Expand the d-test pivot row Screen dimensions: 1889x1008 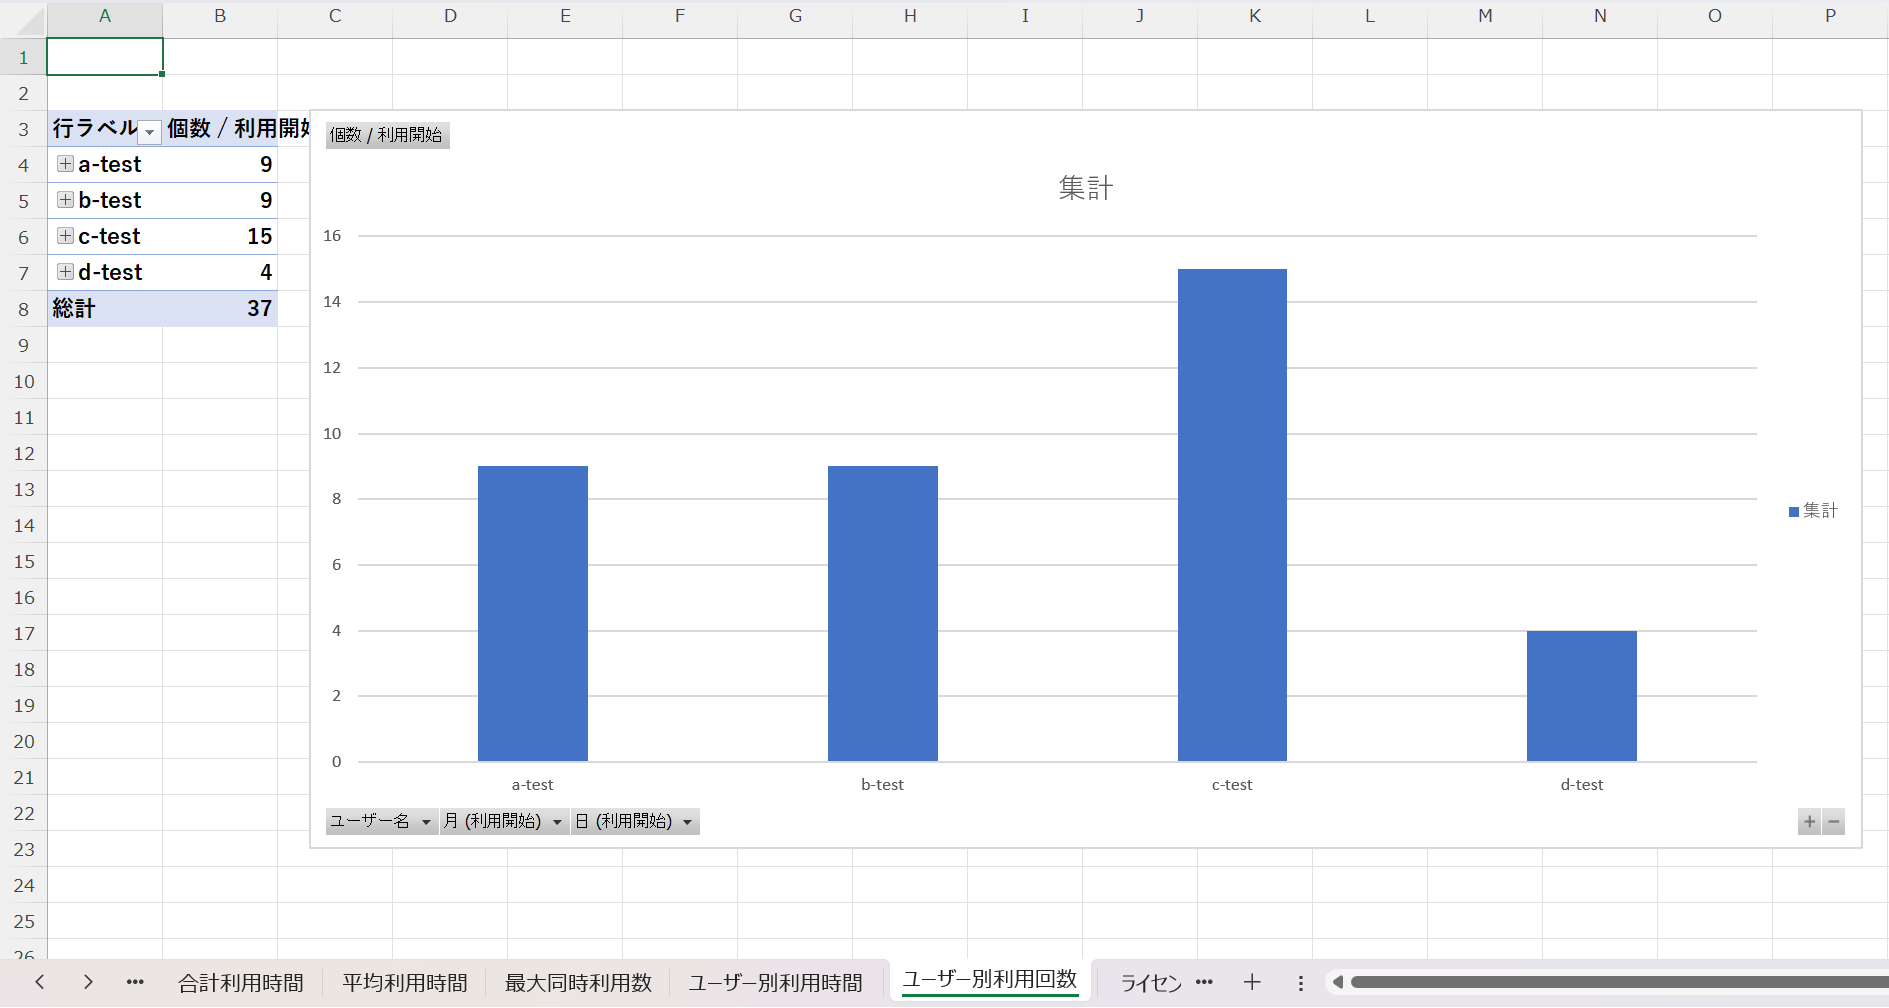click(65, 272)
